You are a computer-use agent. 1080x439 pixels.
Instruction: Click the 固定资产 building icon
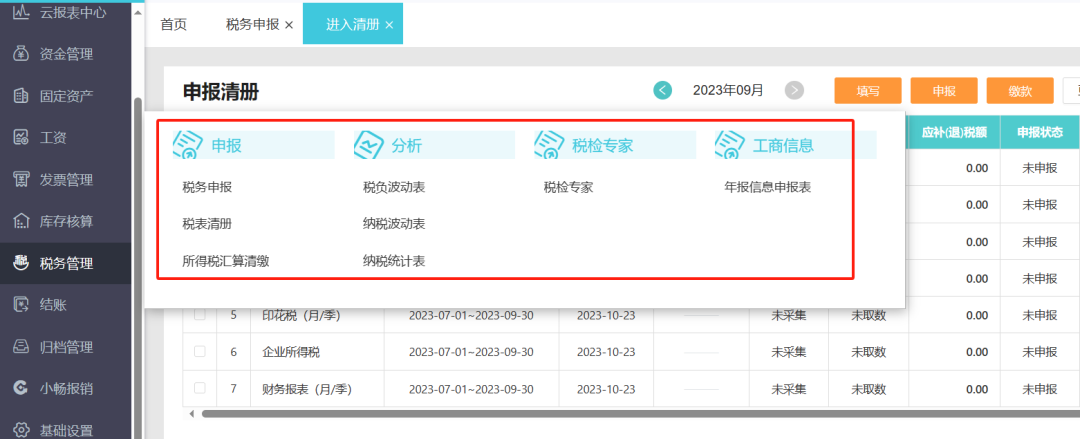point(21,96)
